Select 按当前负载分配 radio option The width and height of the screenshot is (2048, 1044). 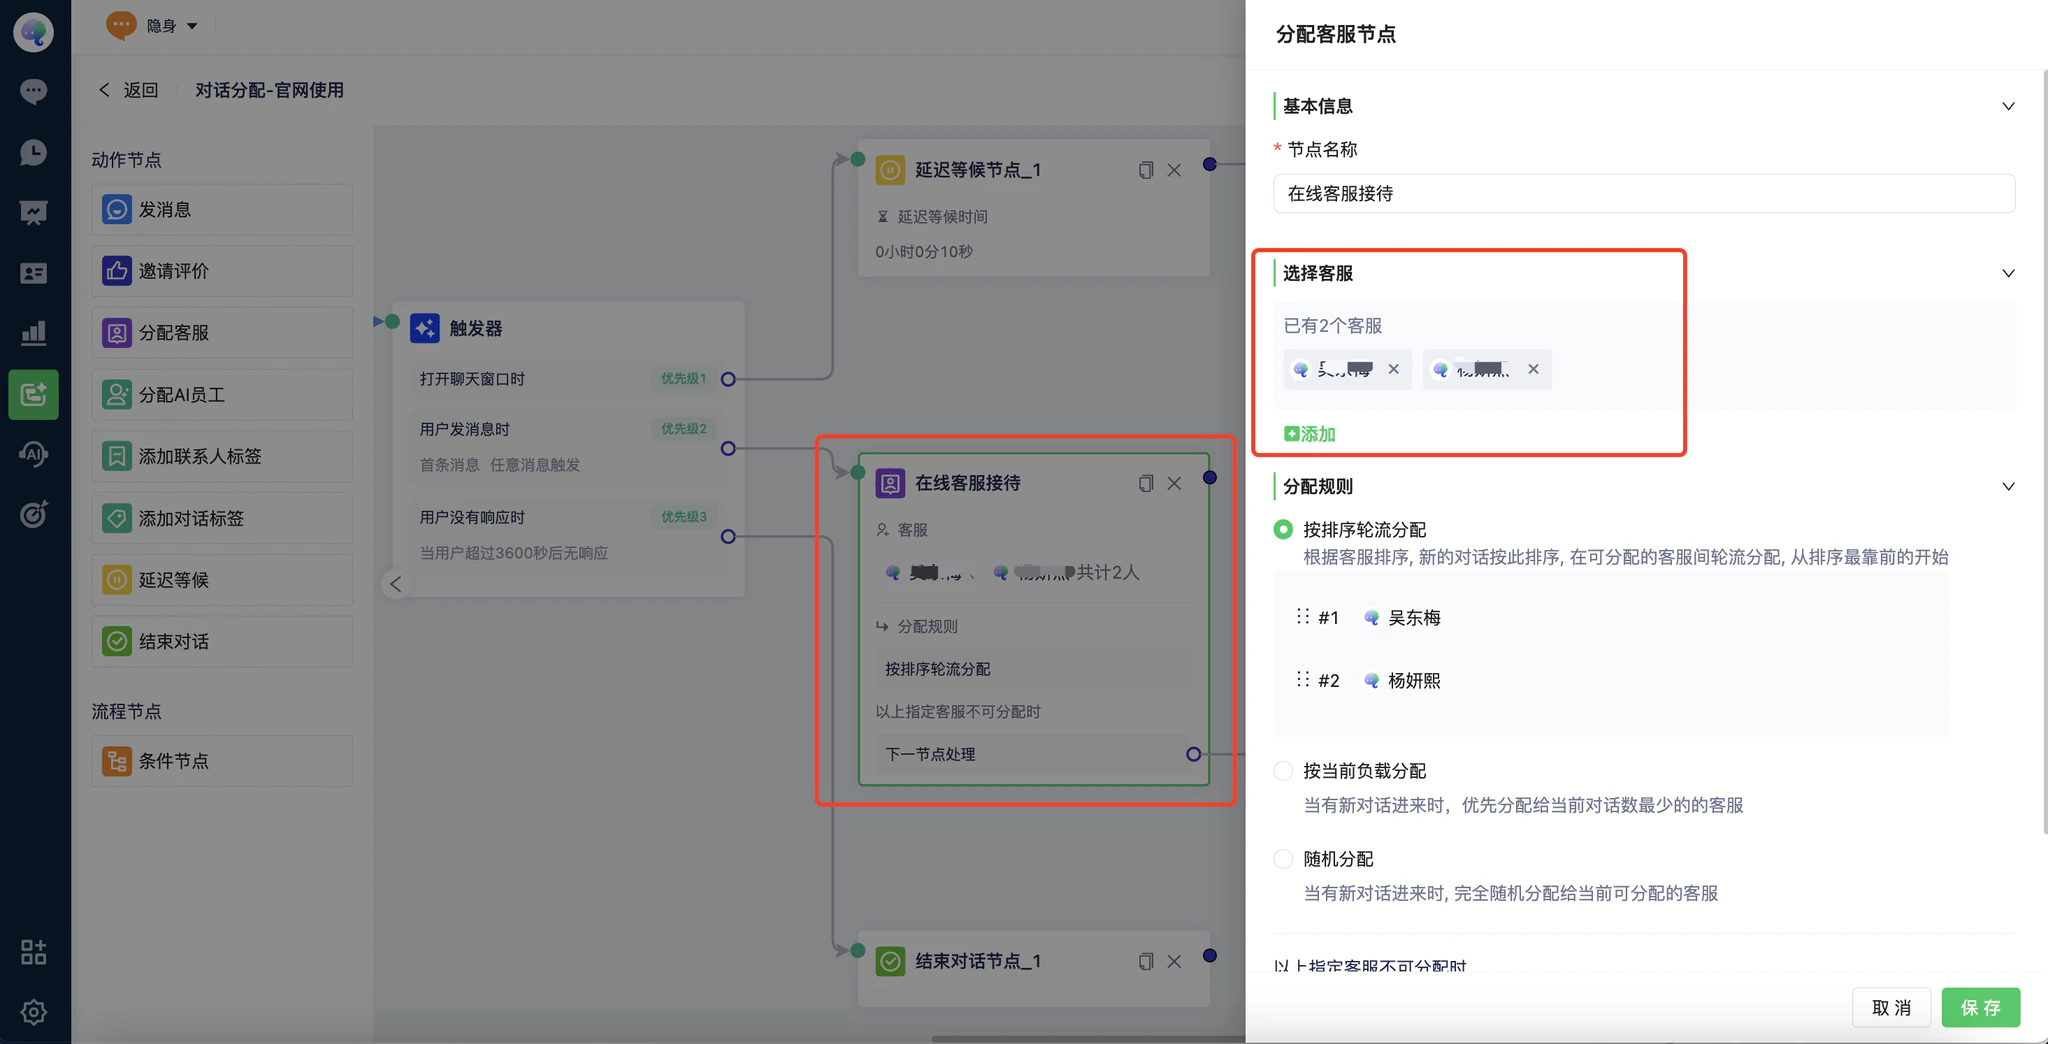tap(1283, 770)
